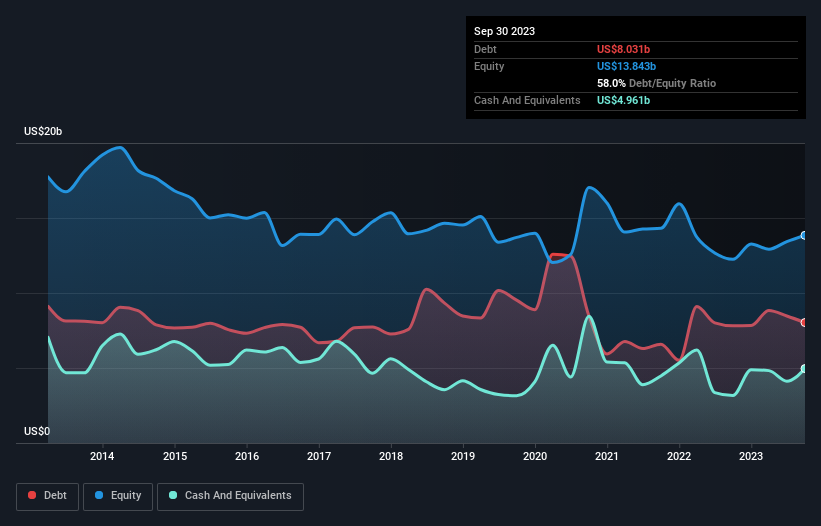Click the 58.0% Debt/Equity Ratio text
821x526 pixels.
pos(657,83)
